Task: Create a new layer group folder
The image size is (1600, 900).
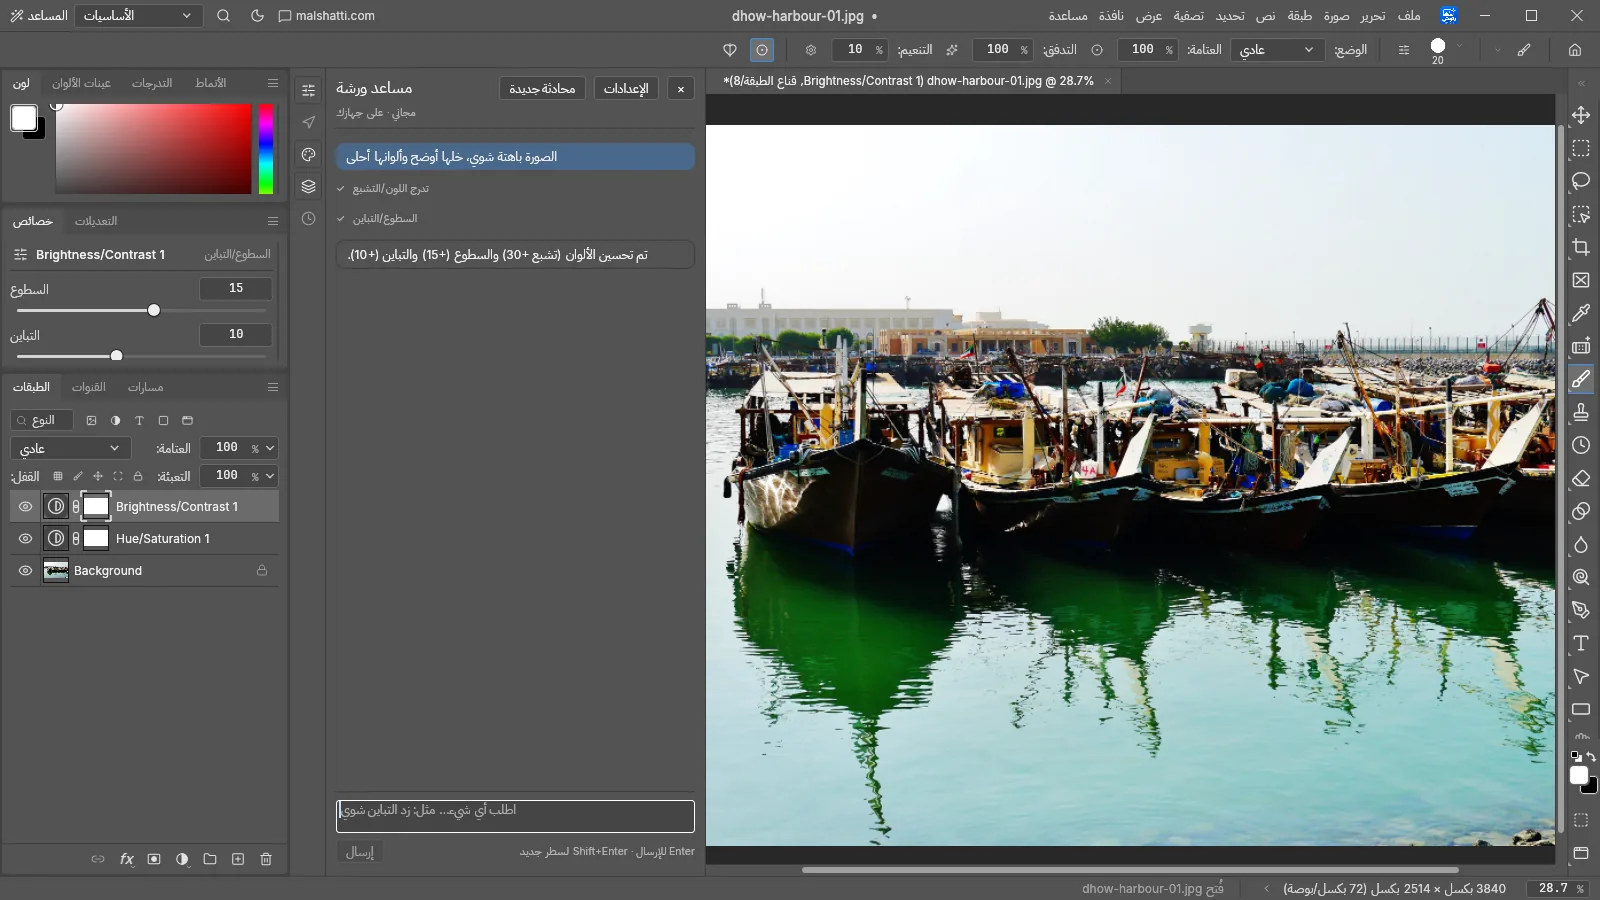Action: pos(210,859)
